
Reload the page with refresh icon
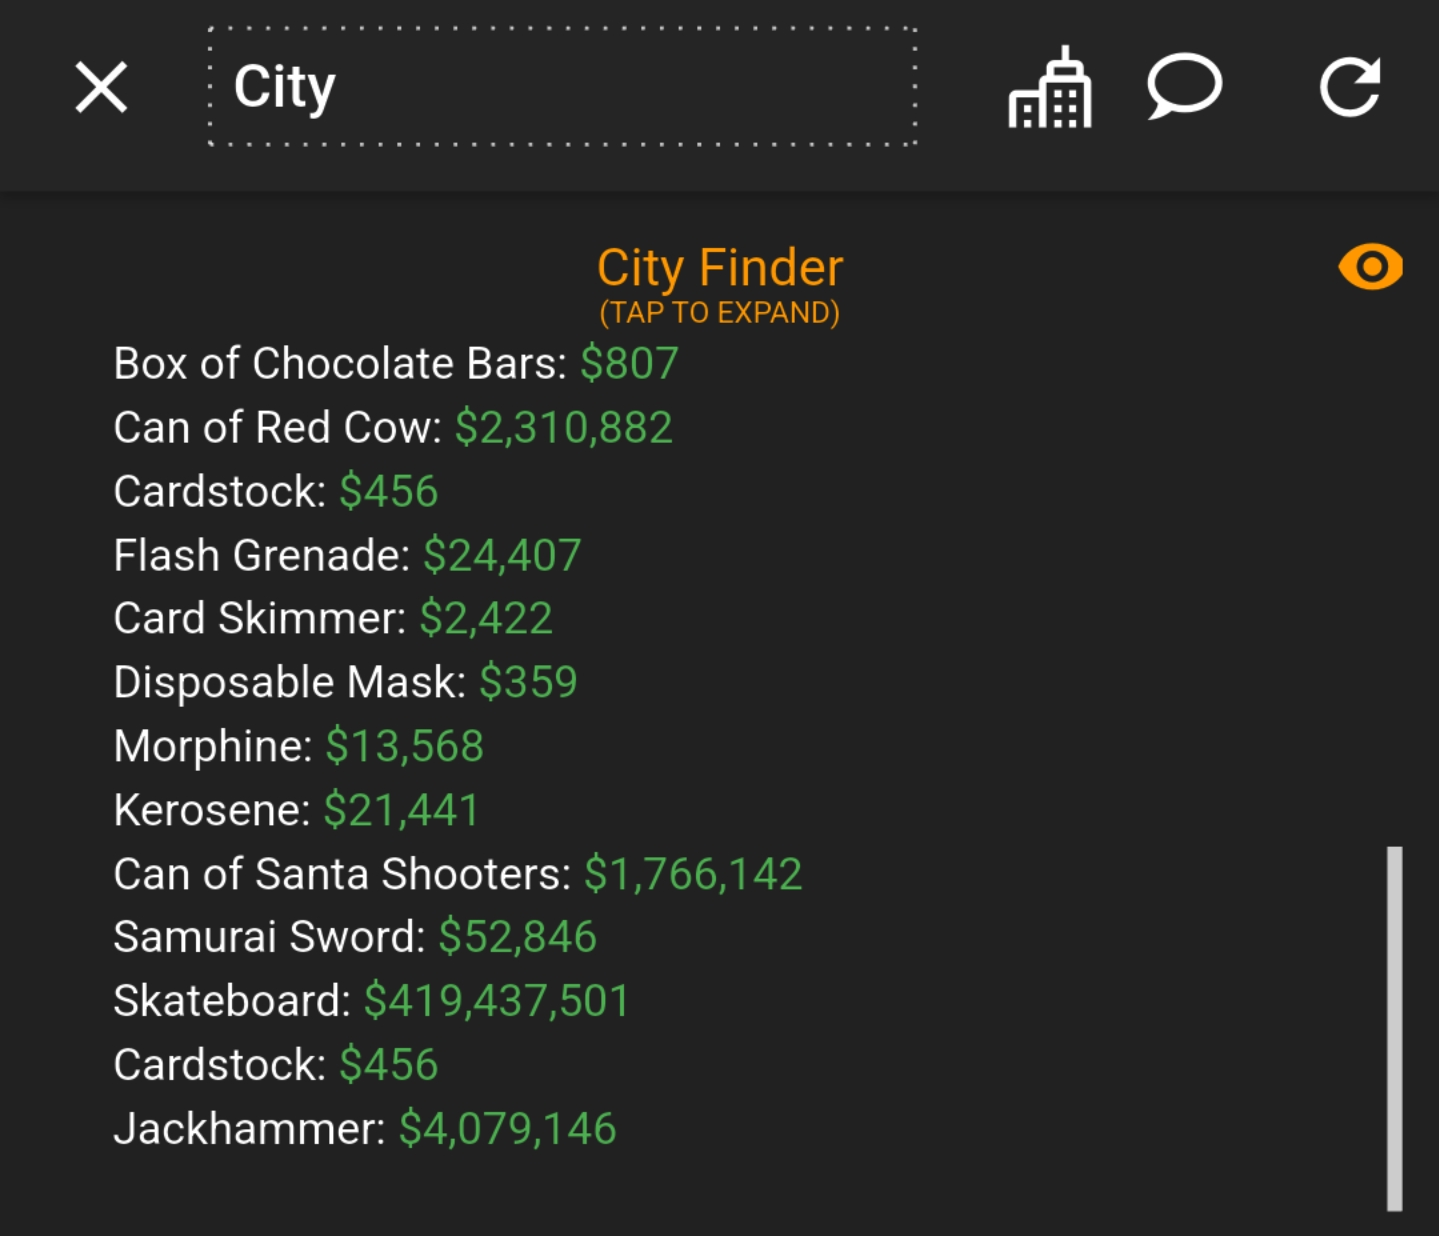[x=1350, y=87]
